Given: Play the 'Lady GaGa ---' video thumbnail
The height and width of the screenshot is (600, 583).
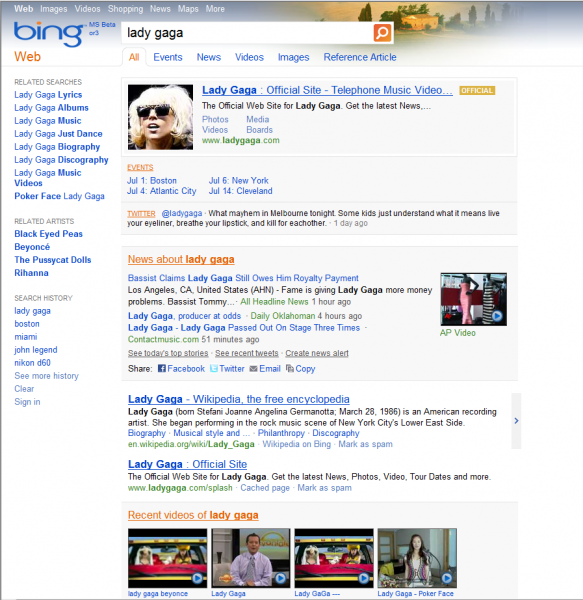Looking at the screenshot, I should point(334,558).
